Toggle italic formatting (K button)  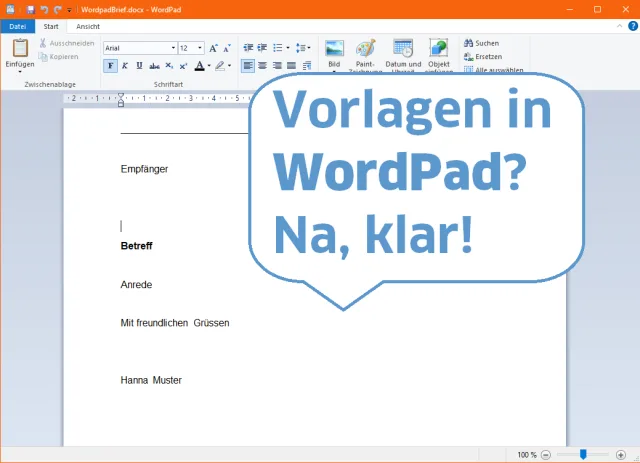pos(123,66)
